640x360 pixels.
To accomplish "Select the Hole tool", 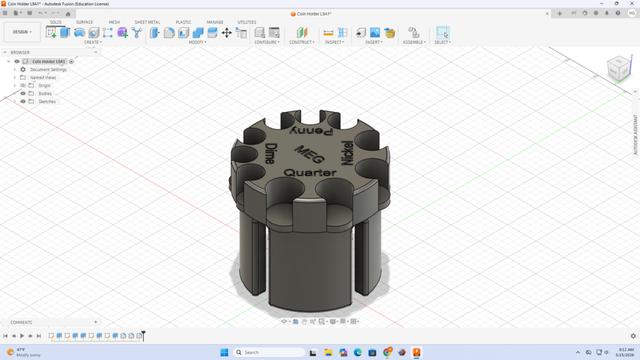I will pyautogui.click(x=94, y=32).
